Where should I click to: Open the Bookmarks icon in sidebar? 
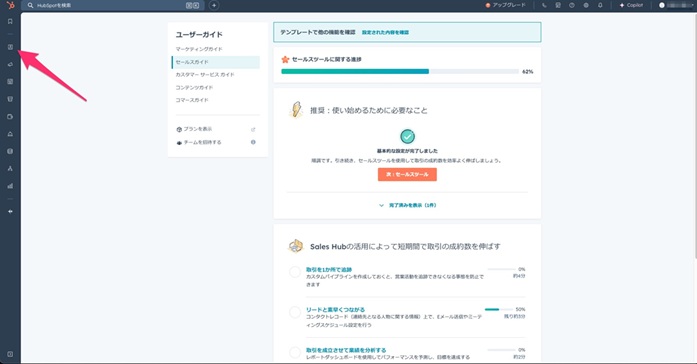(x=10, y=22)
